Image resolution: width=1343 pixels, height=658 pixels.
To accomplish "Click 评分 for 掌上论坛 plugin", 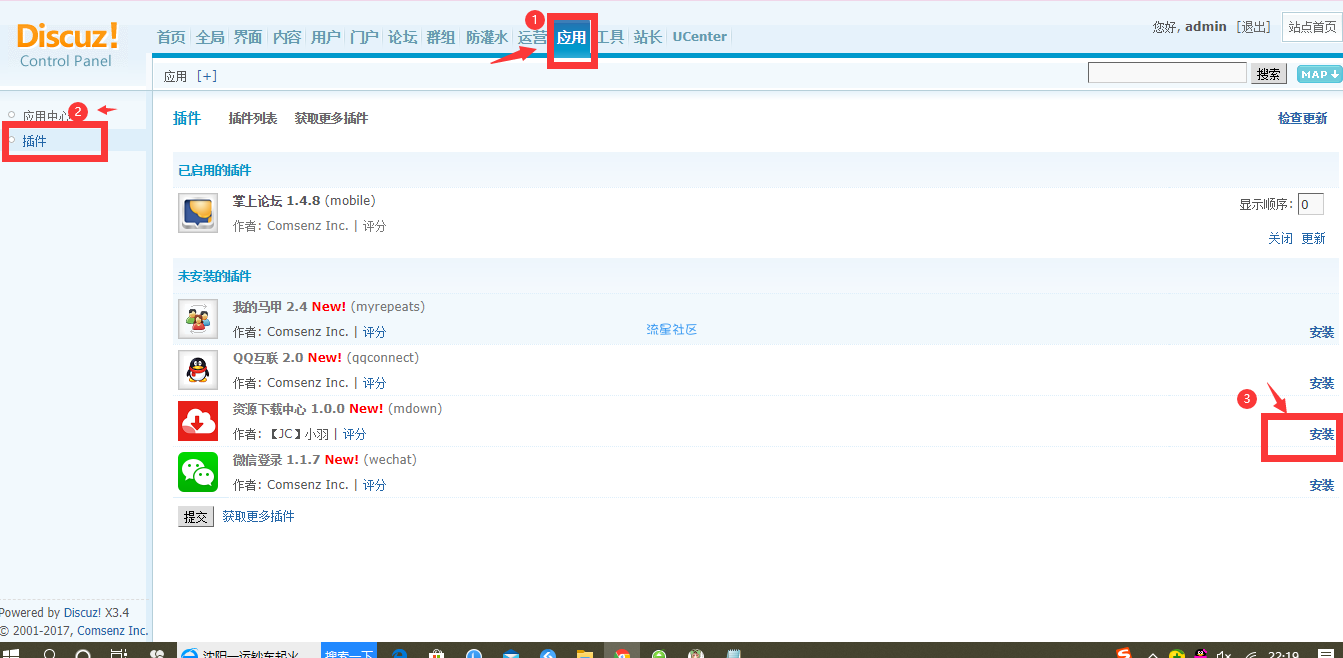I will pos(374,226).
